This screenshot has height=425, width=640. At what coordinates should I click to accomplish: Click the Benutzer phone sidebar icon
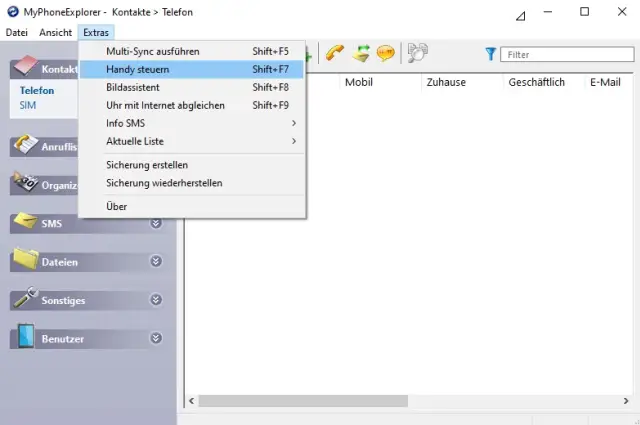[x=26, y=336]
